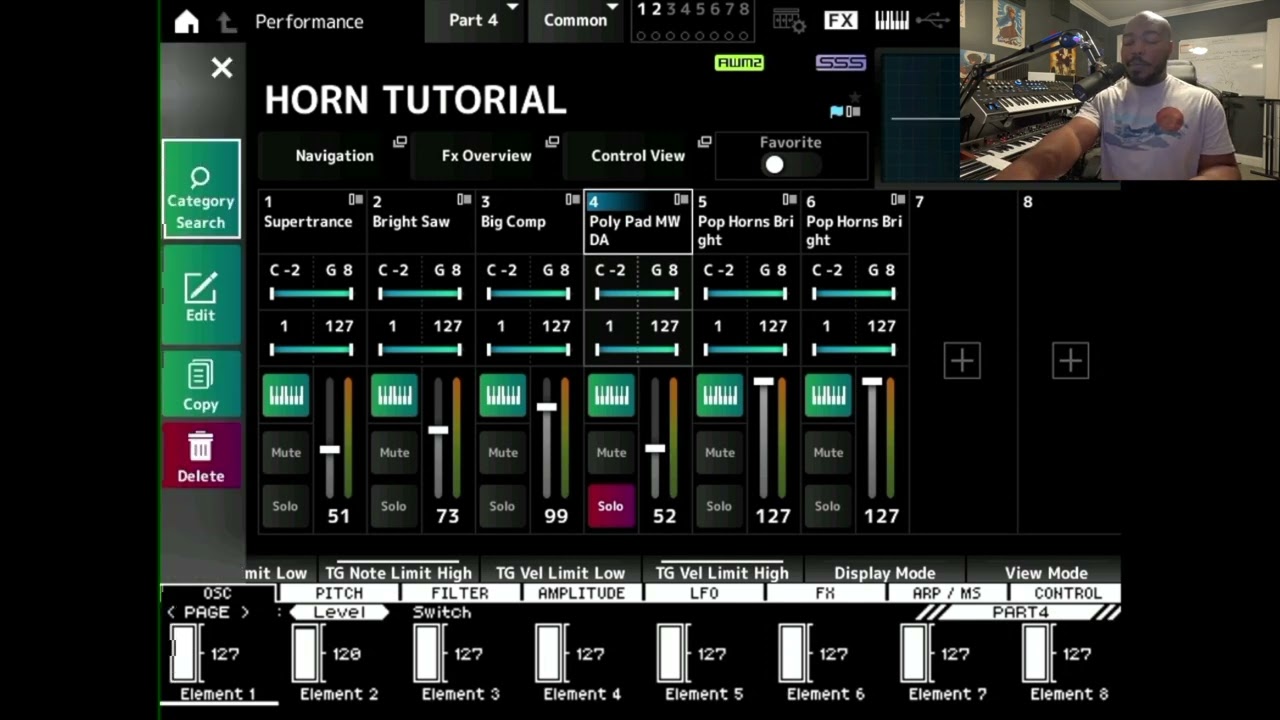The height and width of the screenshot is (720, 1280).
Task: Select the TG Vel Limit Low tab
Action: pyautogui.click(x=560, y=573)
